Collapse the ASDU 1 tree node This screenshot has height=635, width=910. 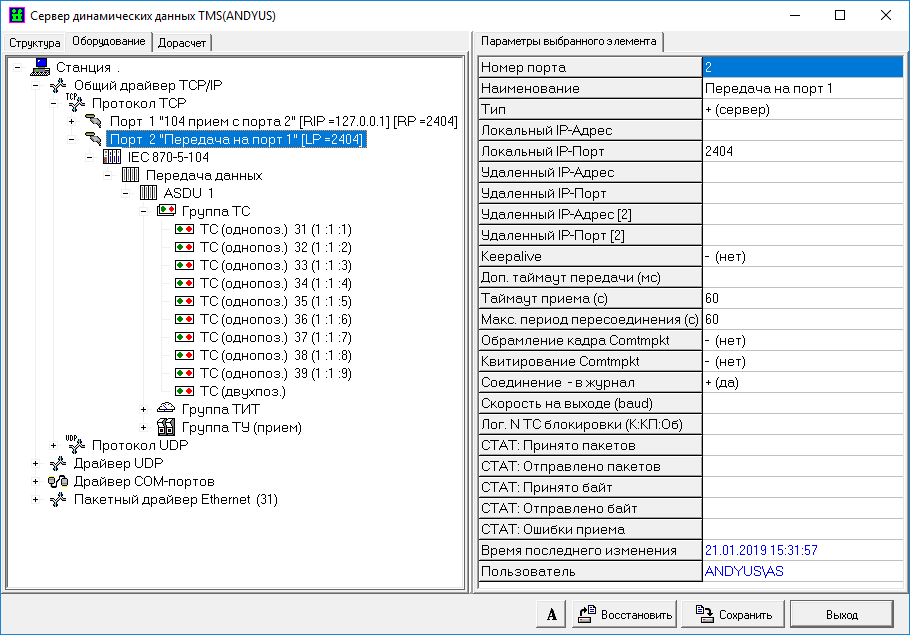[126, 193]
